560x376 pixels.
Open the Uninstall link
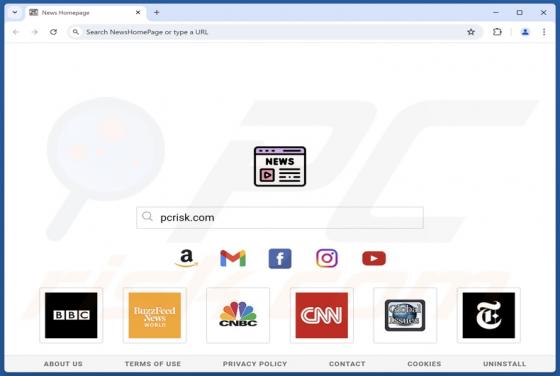(x=505, y=364)
